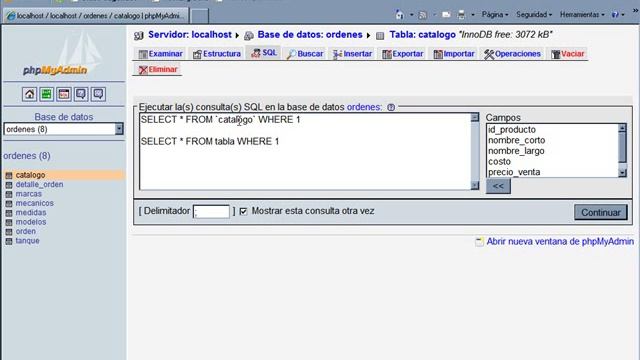
Task: Select costo in Campos list
Action: (499, 162)
